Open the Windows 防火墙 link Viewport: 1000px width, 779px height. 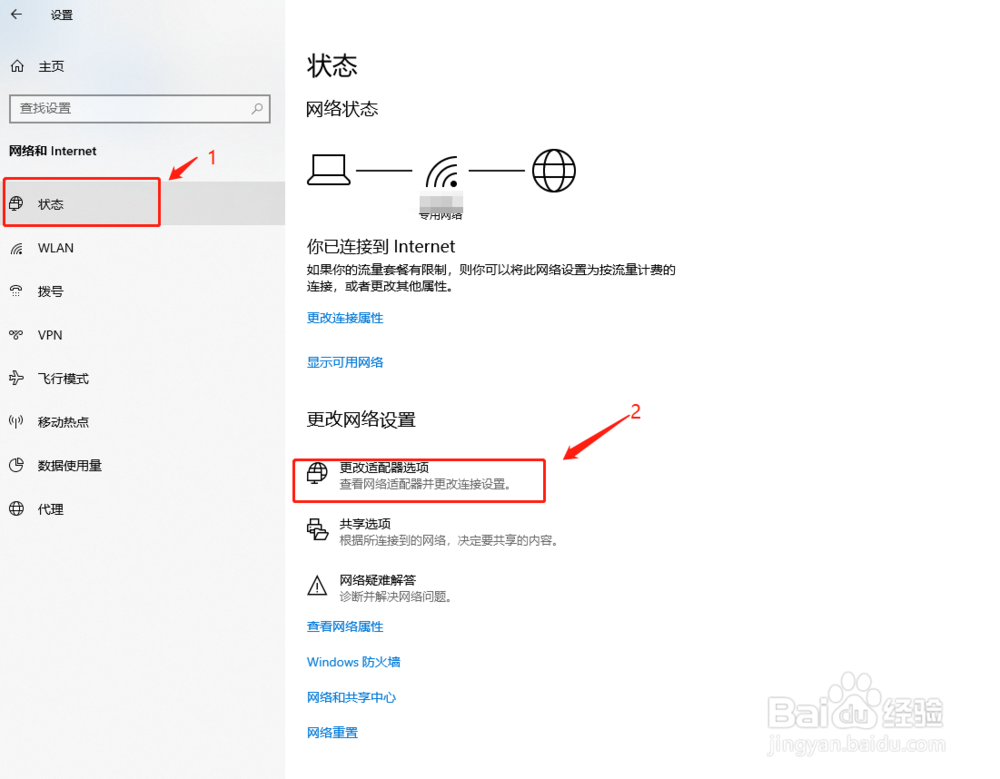point(353,662)
